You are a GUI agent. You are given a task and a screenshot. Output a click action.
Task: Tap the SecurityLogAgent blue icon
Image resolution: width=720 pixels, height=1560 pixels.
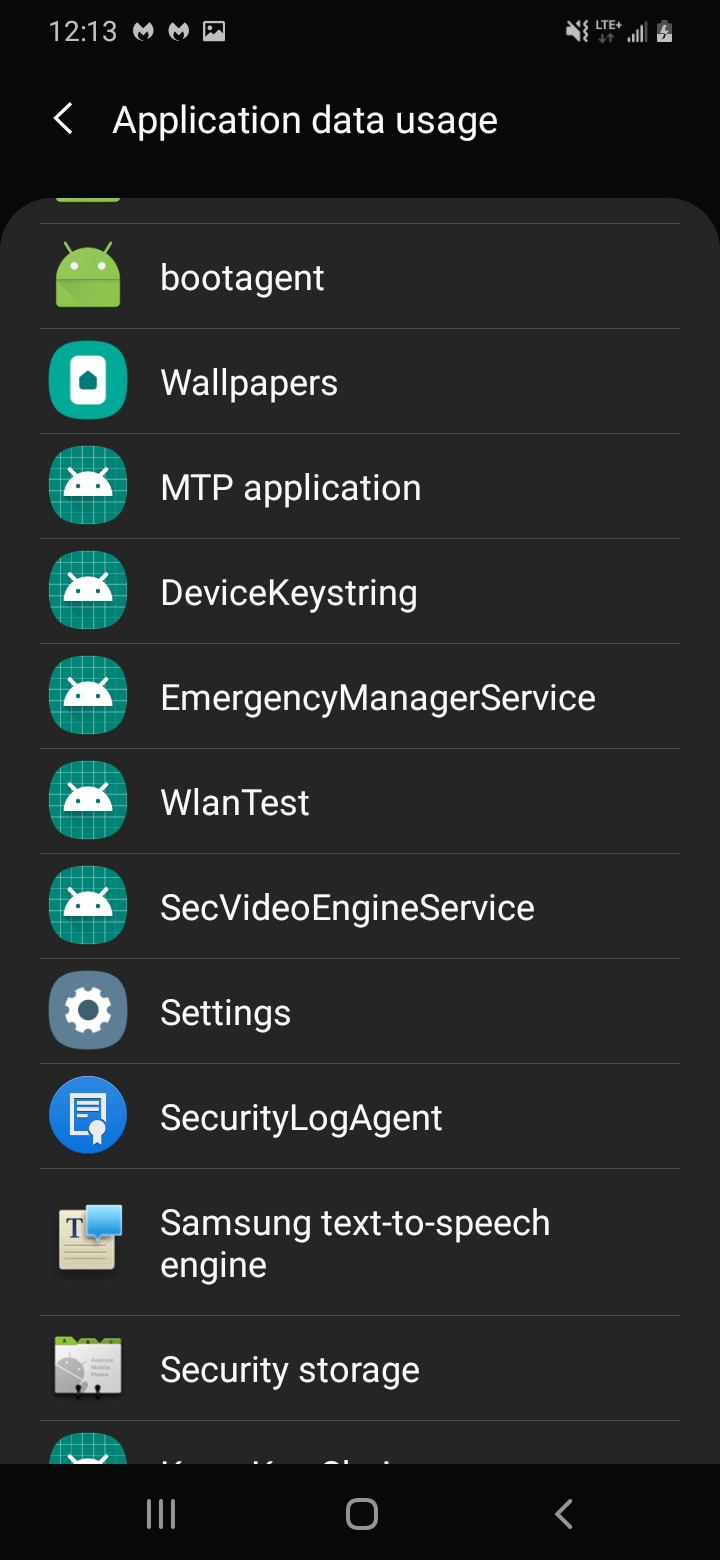pos(88,1116)
